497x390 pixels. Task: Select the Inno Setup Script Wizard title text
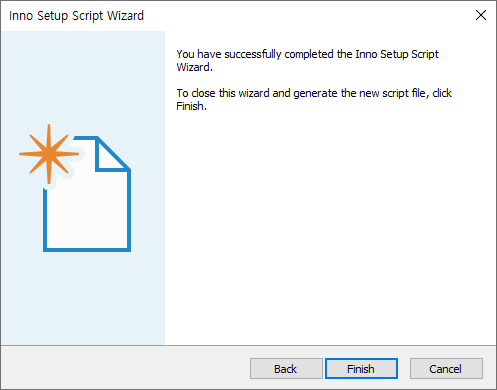(x=76, y=16)
